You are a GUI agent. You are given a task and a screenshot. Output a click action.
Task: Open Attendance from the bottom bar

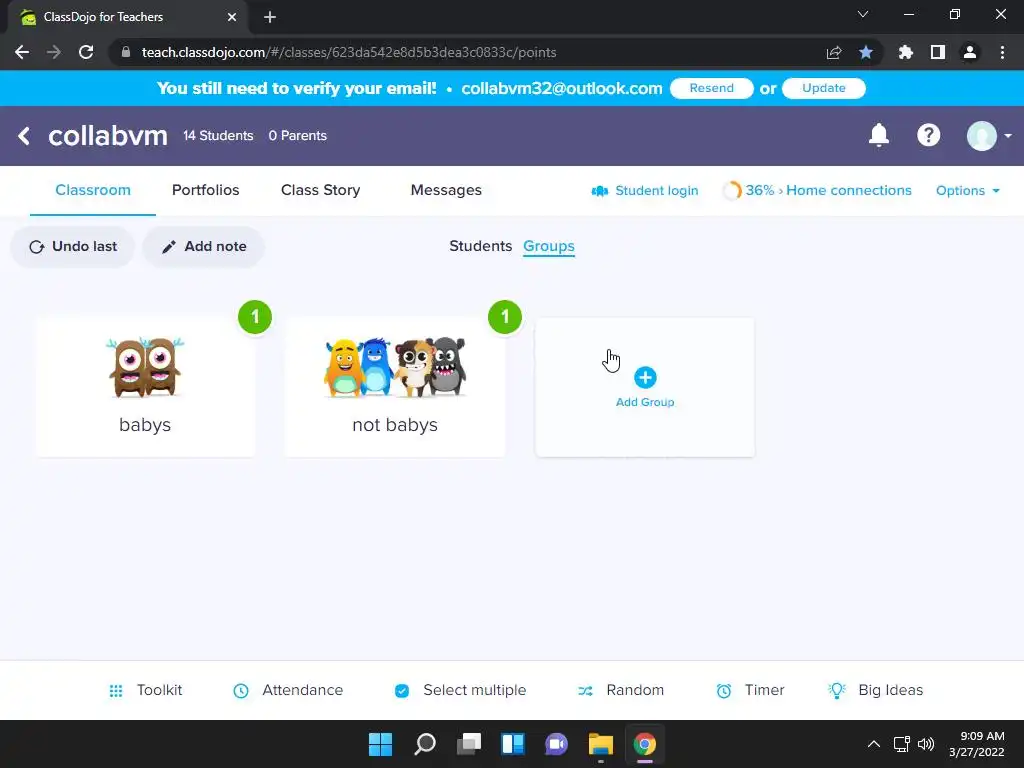click(288, 690)
